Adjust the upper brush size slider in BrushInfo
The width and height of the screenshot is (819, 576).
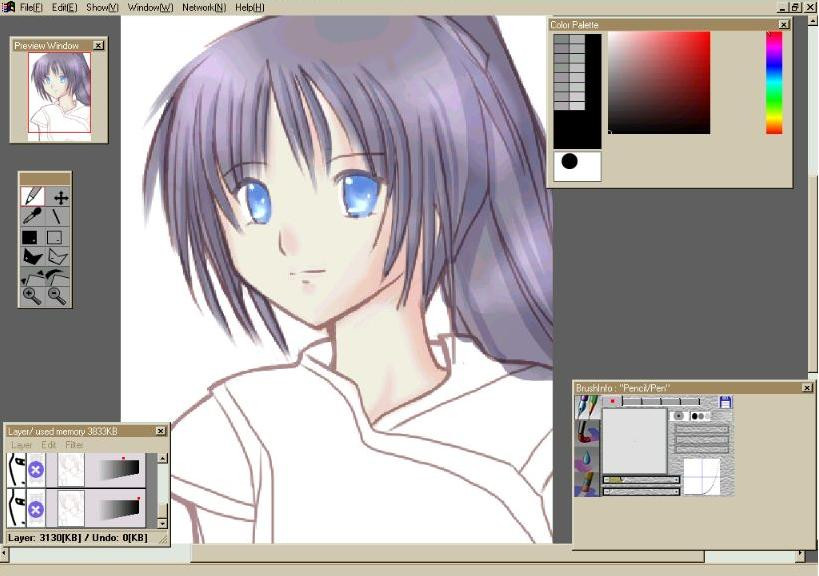coord(641,480)
